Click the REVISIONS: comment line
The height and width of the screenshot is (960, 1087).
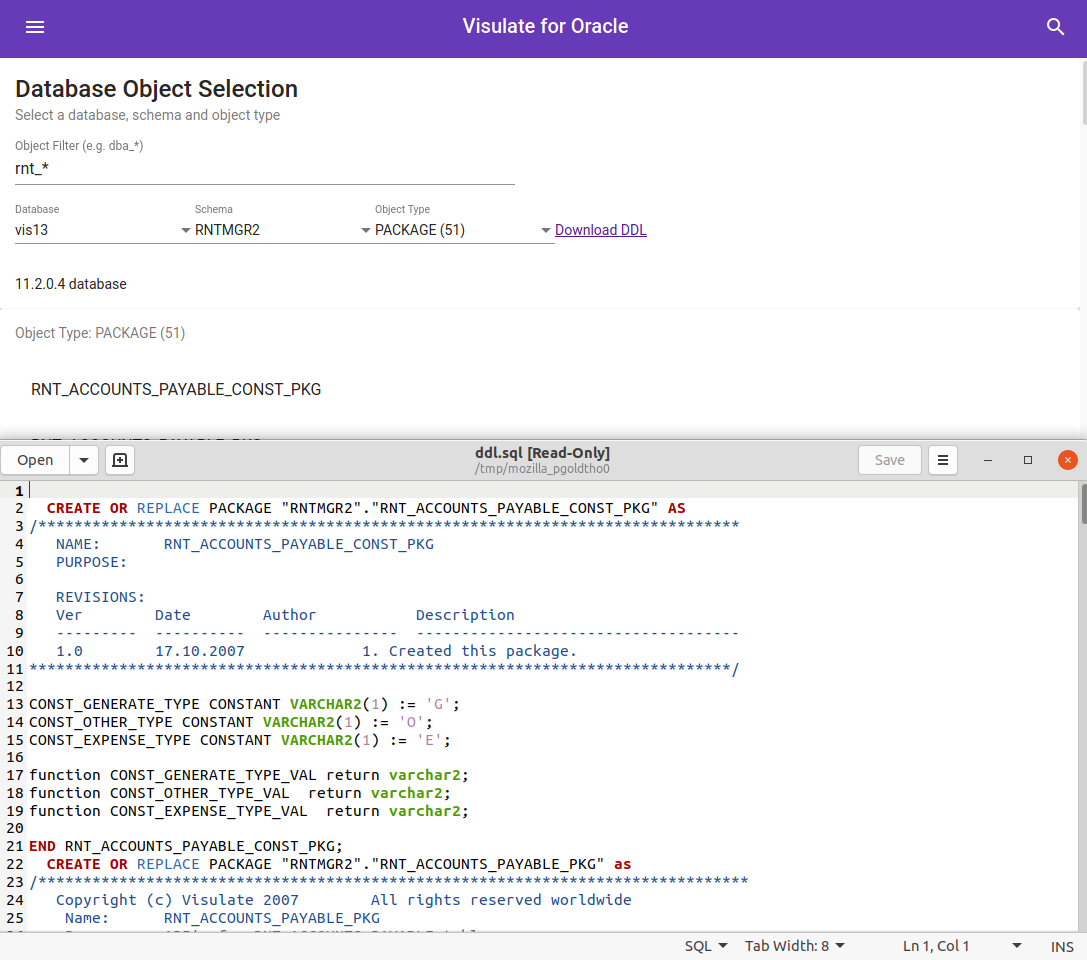point(101,597)
